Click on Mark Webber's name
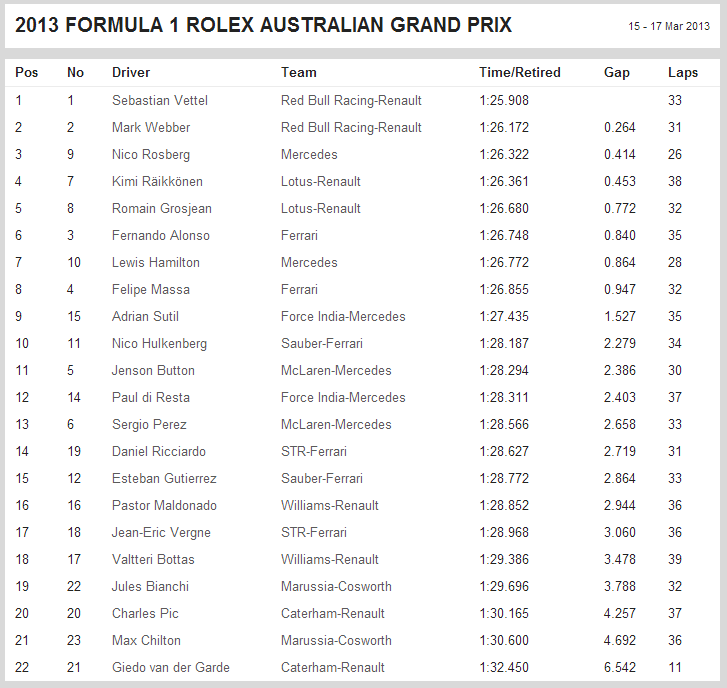Screen dimensions: 727x688 tap(151, 127)
